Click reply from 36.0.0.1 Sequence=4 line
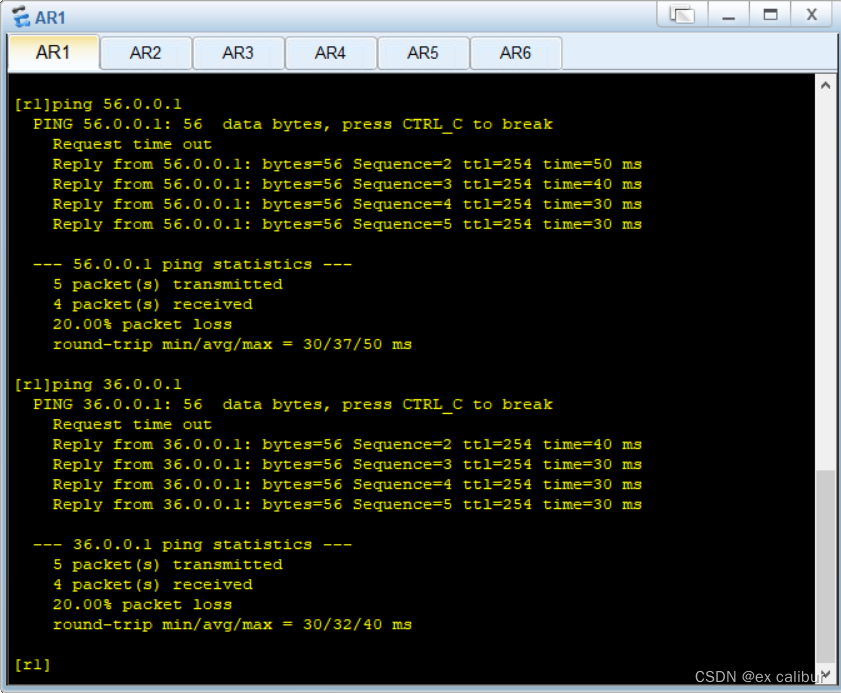Screen dimensions: 841x693 (x=347, y=484)
